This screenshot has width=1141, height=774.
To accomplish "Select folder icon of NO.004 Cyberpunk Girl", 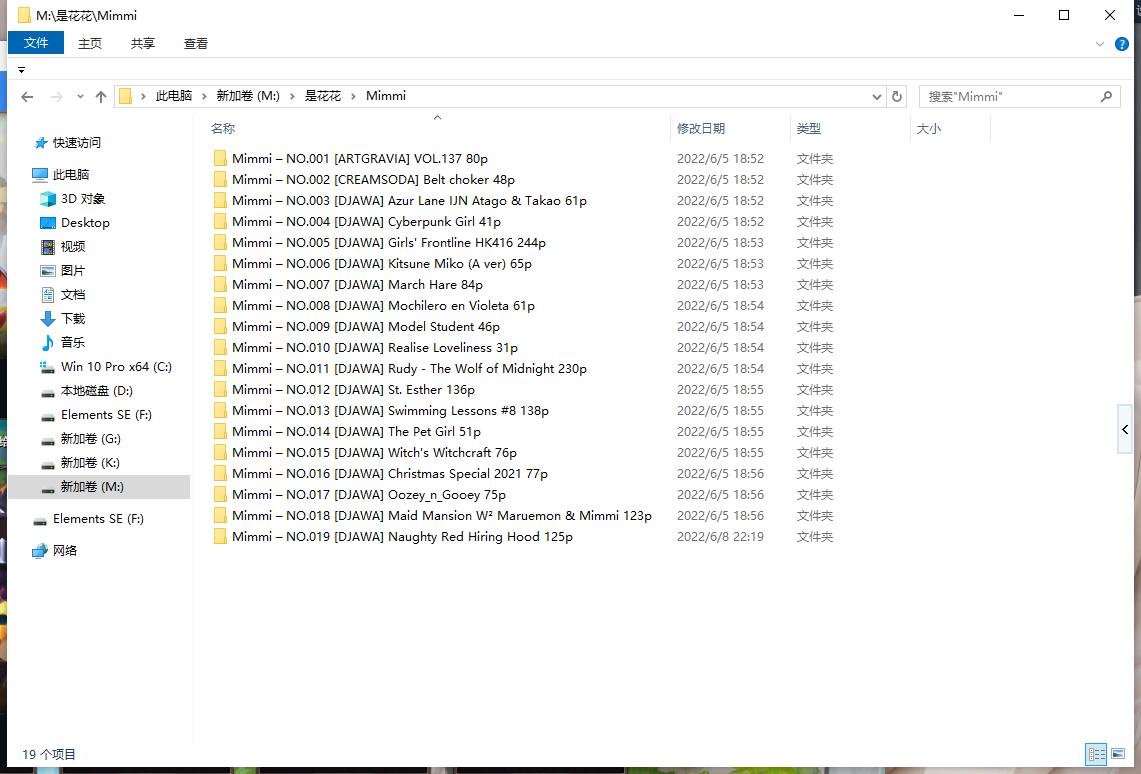I will [x=220, y=222].
